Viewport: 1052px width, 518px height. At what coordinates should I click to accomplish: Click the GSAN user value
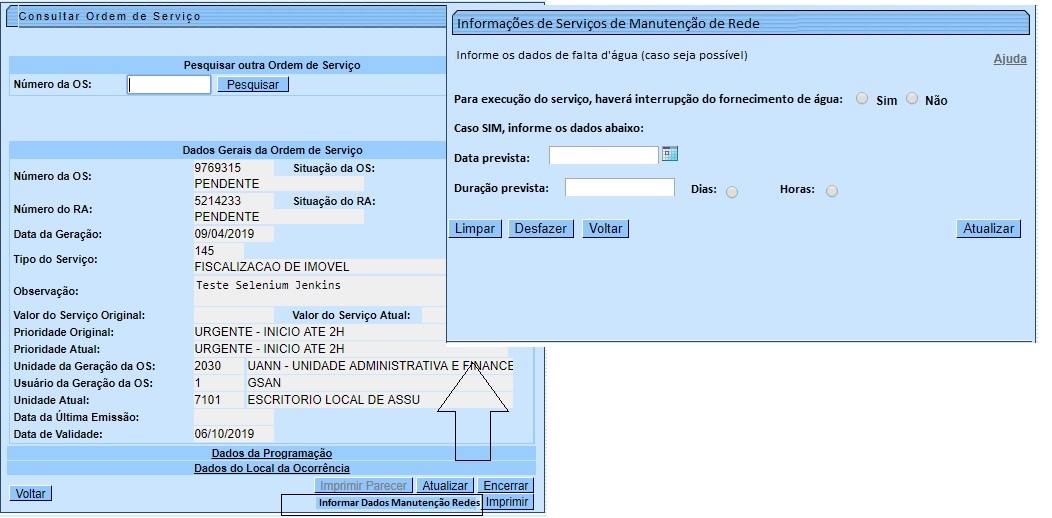pos(264,383)
